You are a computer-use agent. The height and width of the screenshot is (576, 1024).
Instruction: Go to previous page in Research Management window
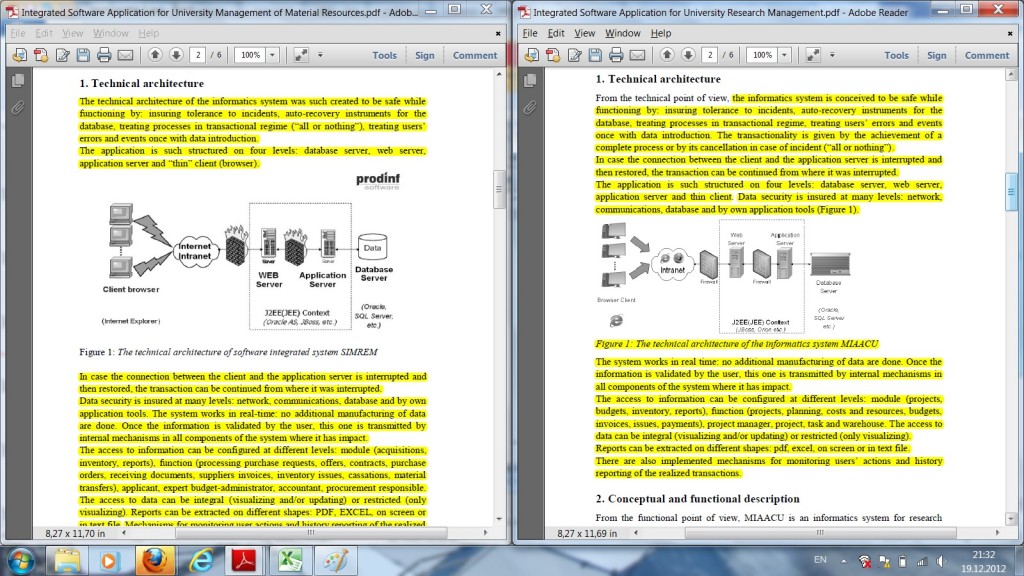(x=667, y=55)
